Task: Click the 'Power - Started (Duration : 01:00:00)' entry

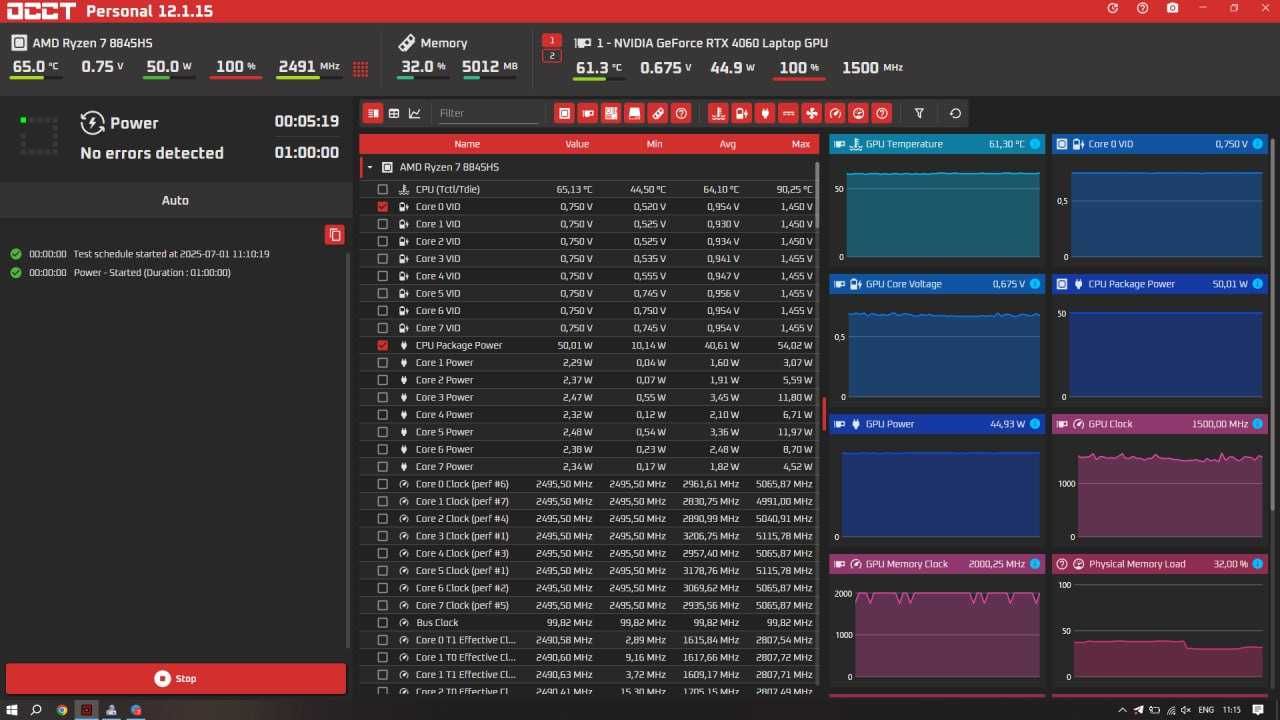Action: click(x=152, y=272)
